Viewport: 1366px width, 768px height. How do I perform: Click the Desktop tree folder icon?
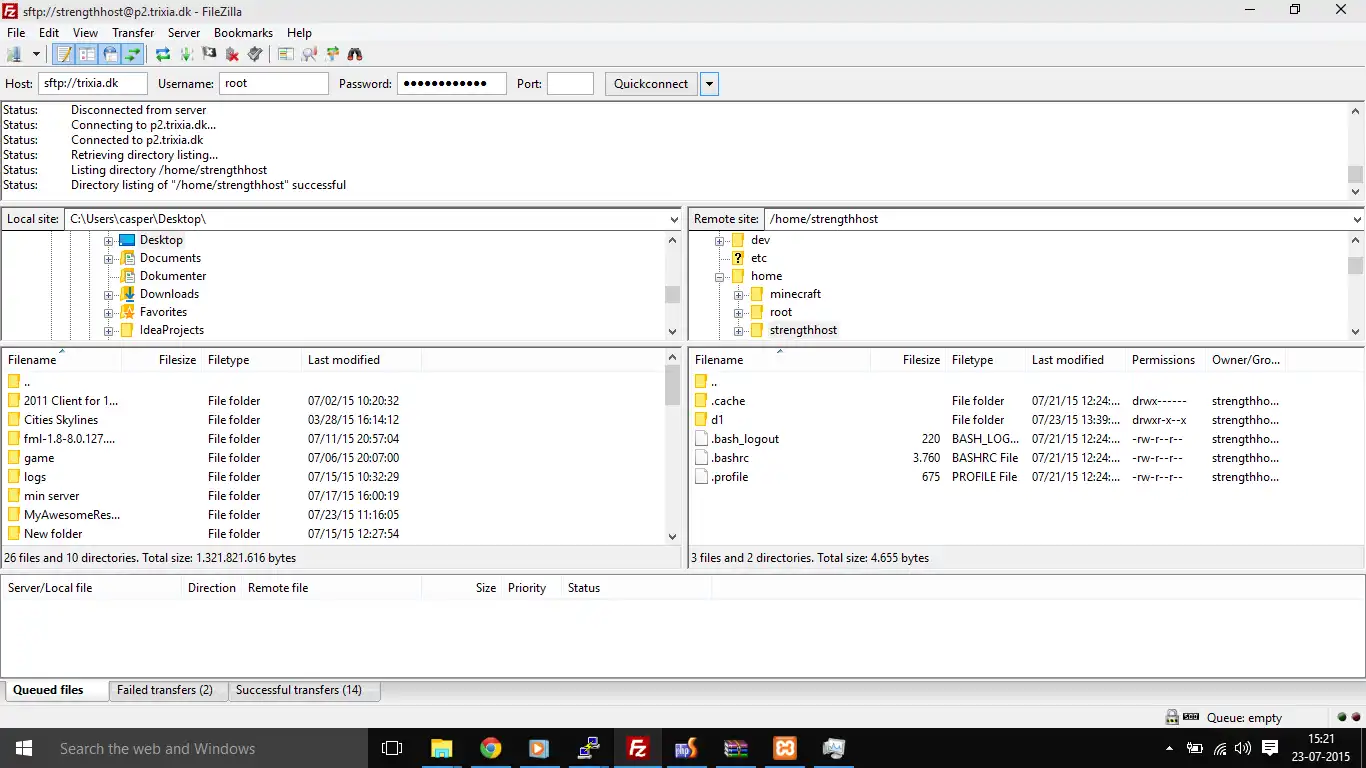tap(127, 240)
